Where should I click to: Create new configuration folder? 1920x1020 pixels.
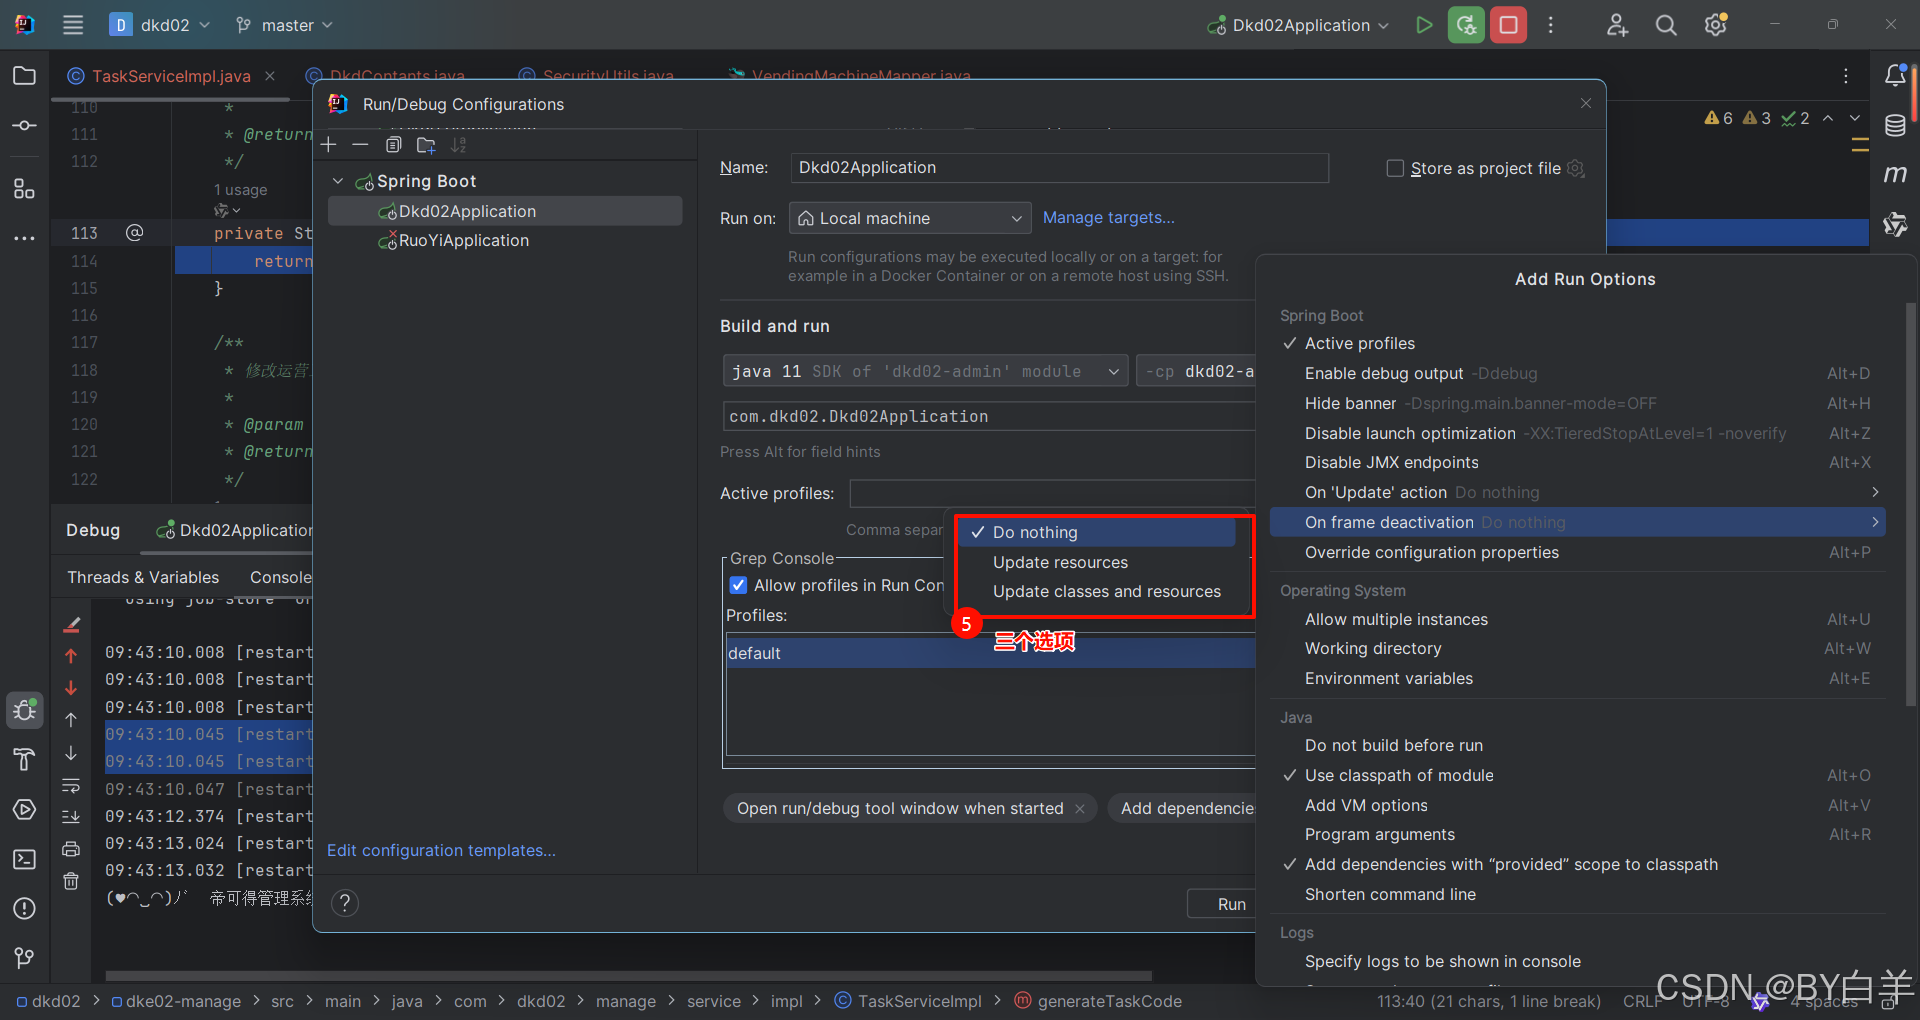point(426,145)
